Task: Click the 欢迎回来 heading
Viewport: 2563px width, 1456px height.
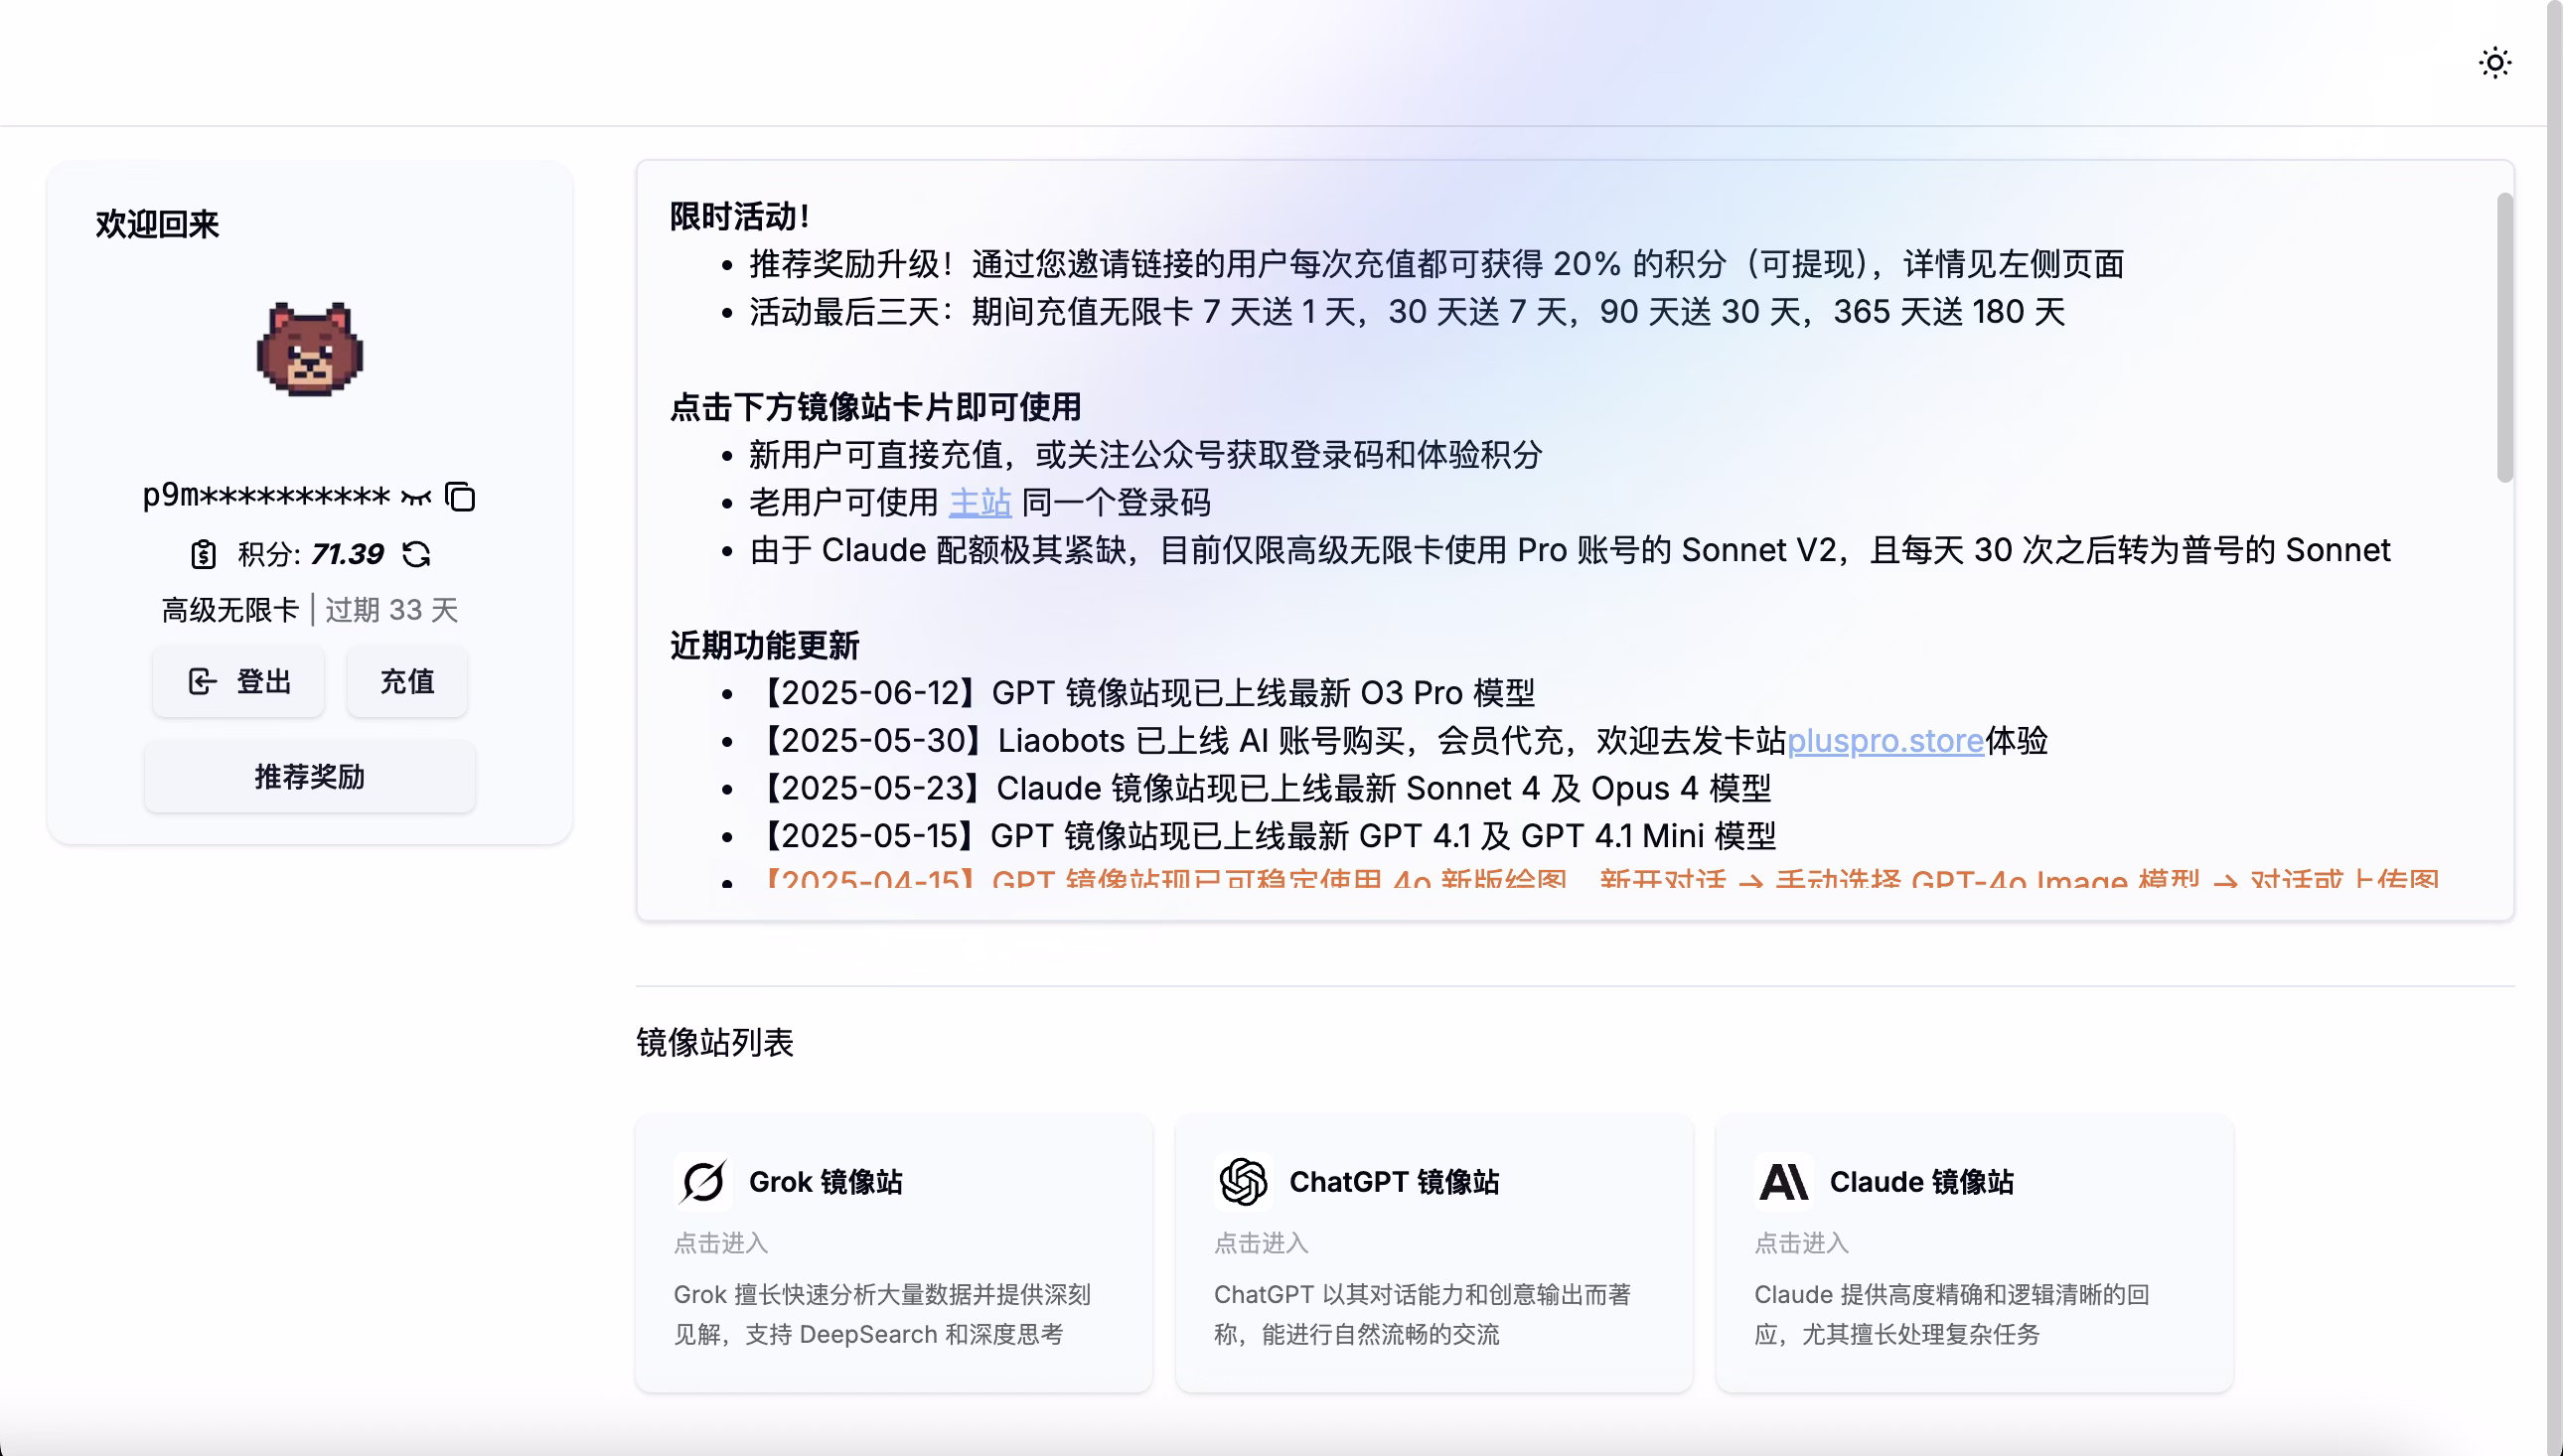Action: tap(157, 224)
